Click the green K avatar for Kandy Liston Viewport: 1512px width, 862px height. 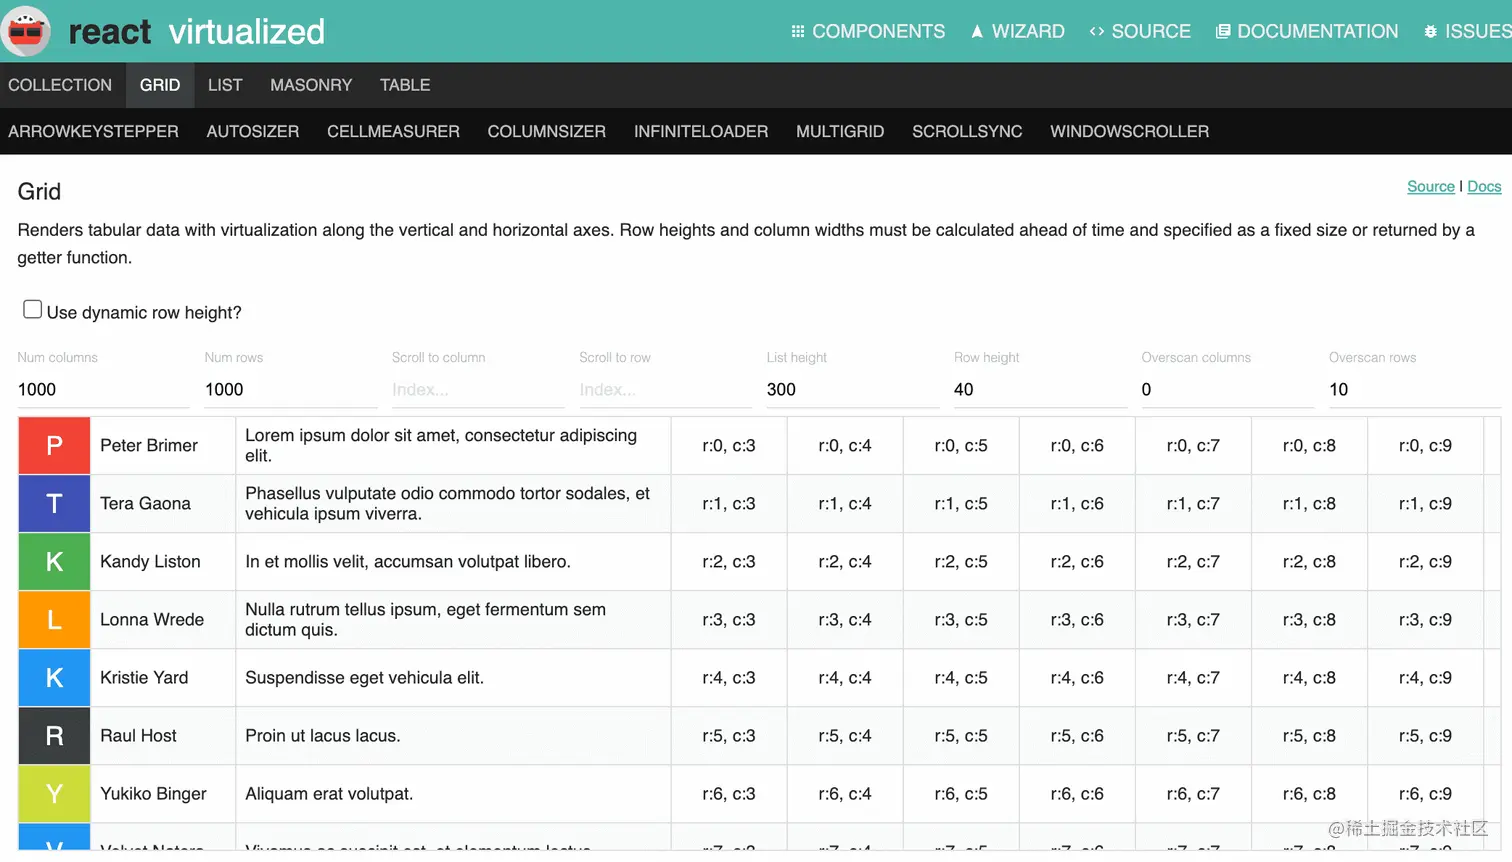55,562
